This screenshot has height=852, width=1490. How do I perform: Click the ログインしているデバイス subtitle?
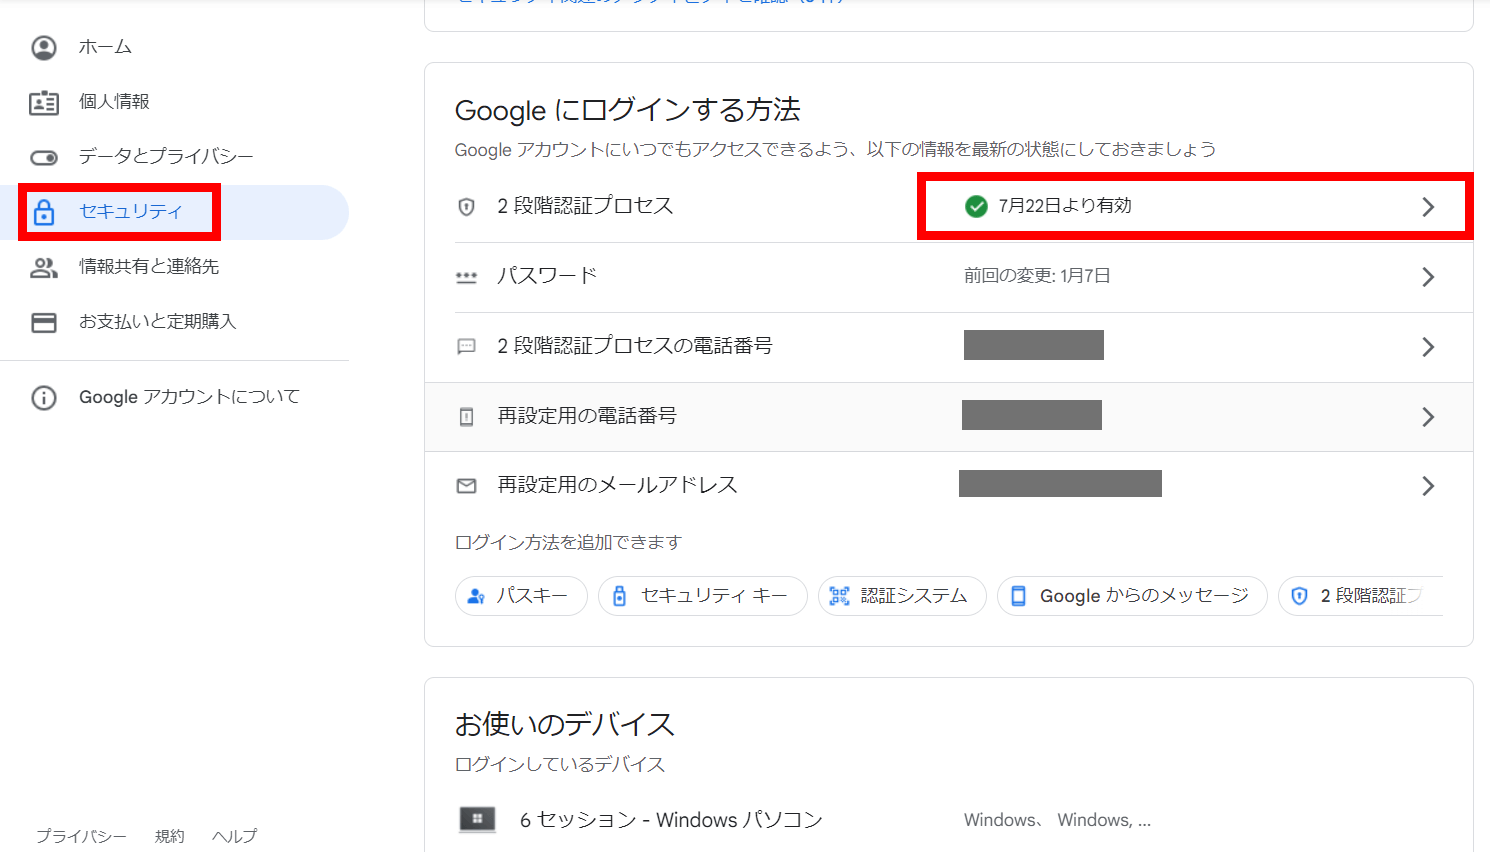point(560,765)
